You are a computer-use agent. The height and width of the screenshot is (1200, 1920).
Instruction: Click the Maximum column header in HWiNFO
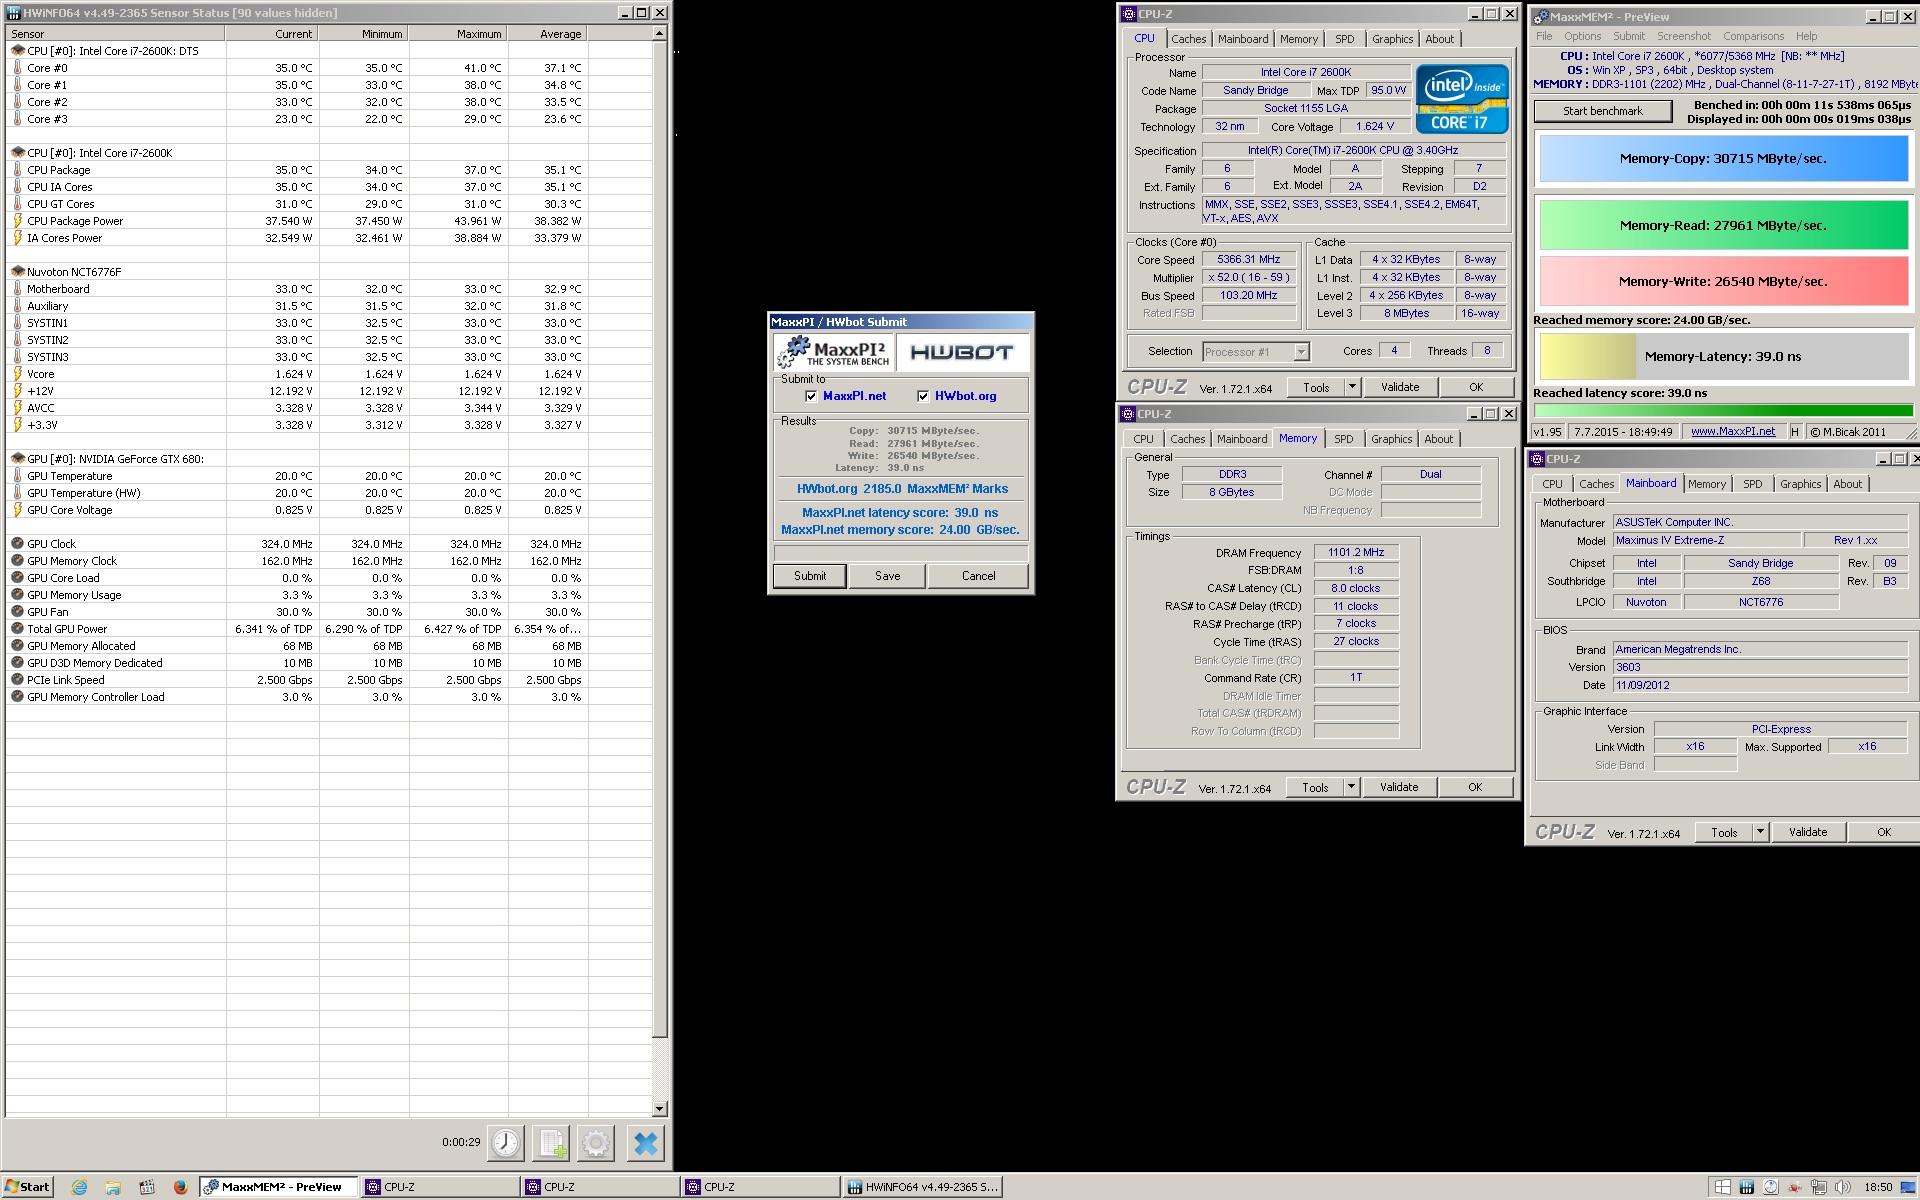coord(458,34)
